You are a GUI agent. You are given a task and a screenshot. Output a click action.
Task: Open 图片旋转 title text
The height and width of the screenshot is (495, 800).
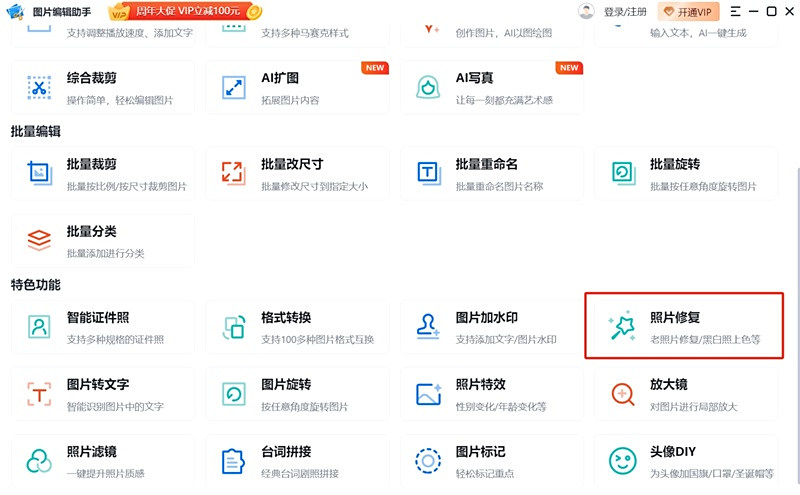286,385
